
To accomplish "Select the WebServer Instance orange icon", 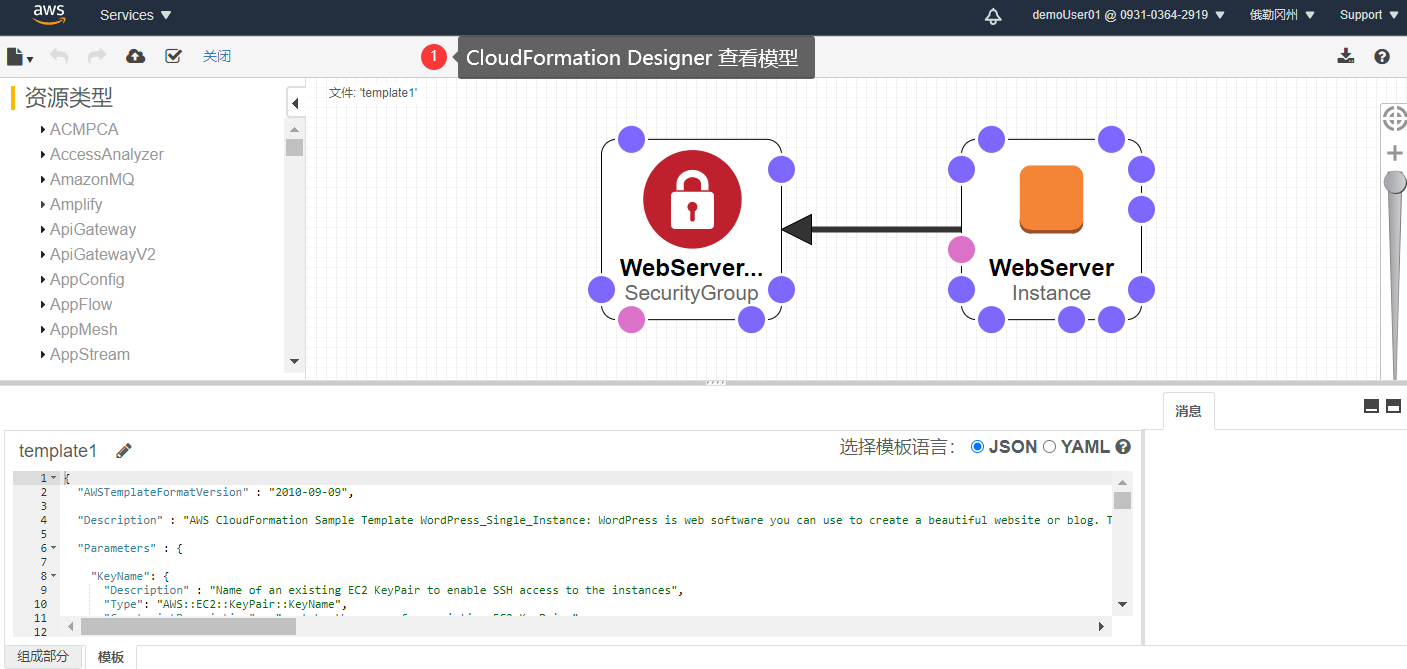I will tap(1051, 199).
